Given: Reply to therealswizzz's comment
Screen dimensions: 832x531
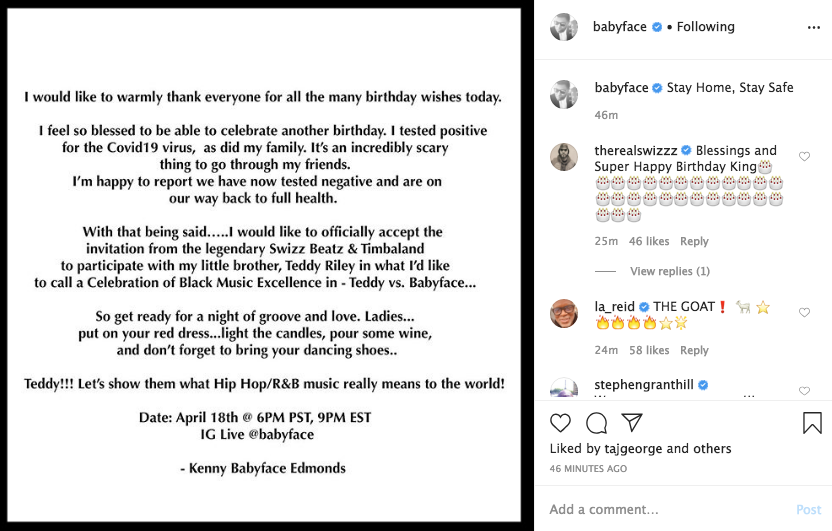Looking at the screenshot, I should (x=694, y=241).
